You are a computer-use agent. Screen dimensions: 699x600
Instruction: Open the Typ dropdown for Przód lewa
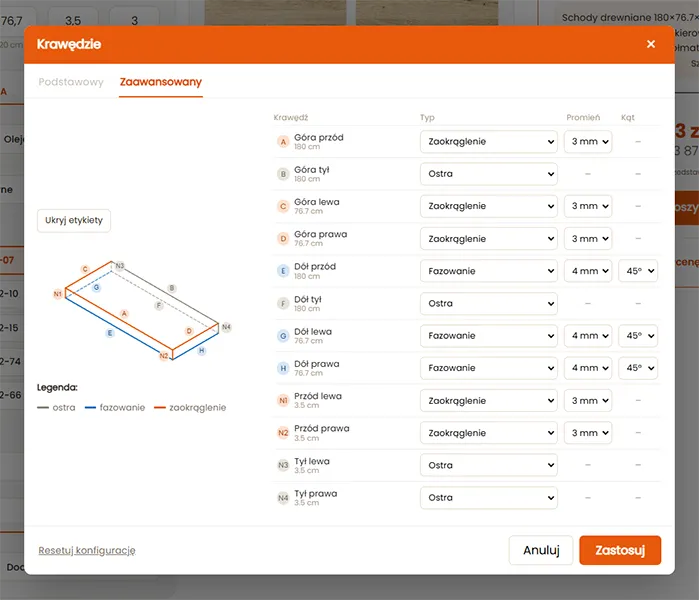[489, 400]
